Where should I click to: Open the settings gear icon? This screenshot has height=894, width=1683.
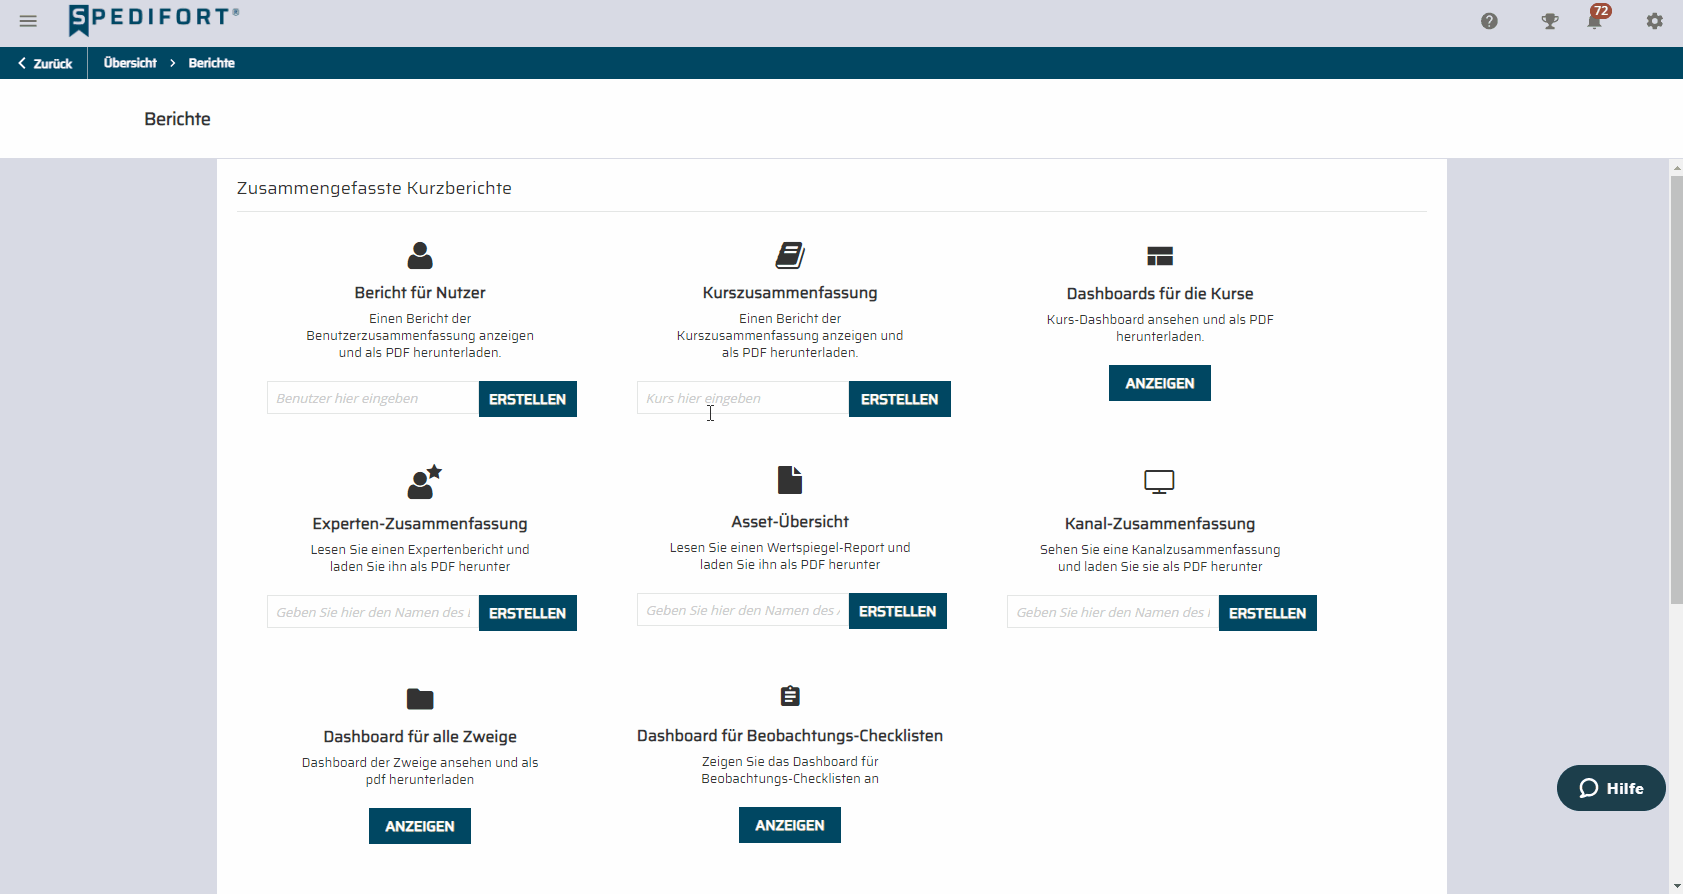point(1655,21)
